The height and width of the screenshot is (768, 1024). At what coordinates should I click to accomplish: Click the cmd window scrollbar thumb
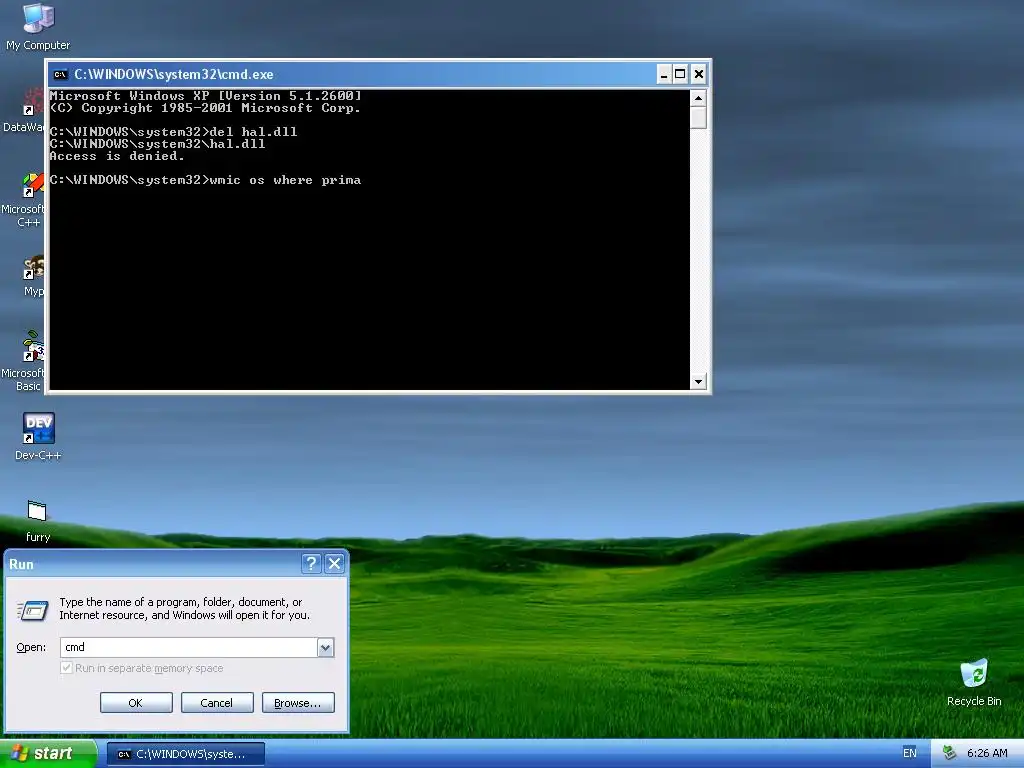click(x=698, y=118)
